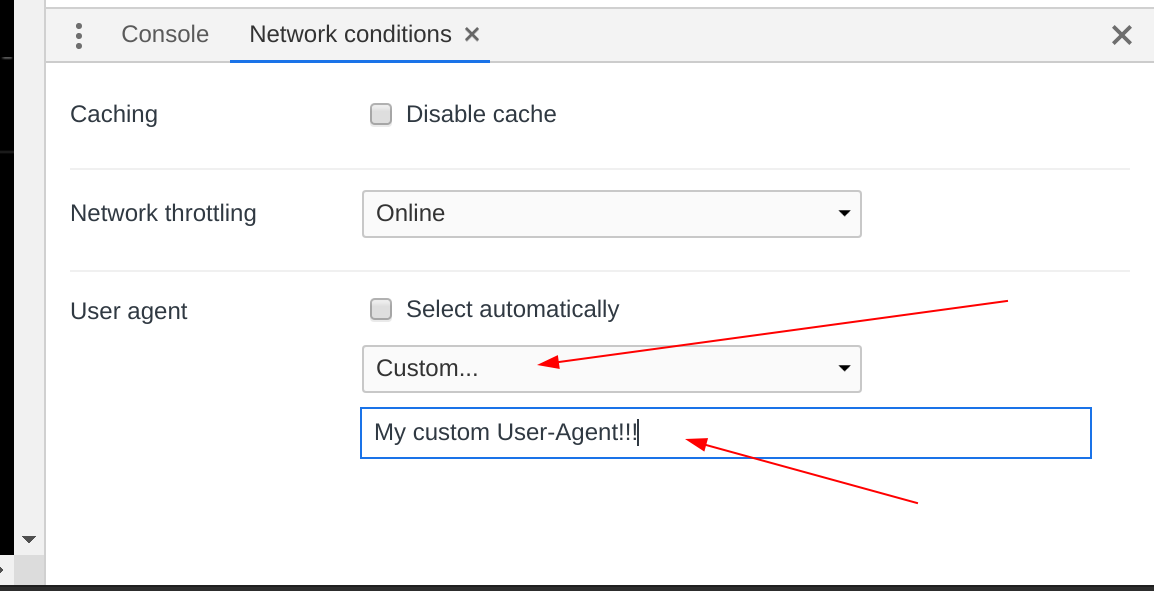Switch to the Console tab

(164, 34)
